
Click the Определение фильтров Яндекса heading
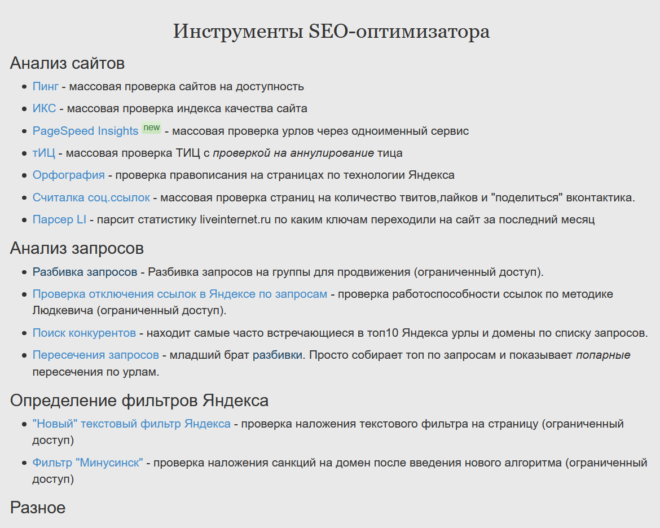[x=139, y=400]
